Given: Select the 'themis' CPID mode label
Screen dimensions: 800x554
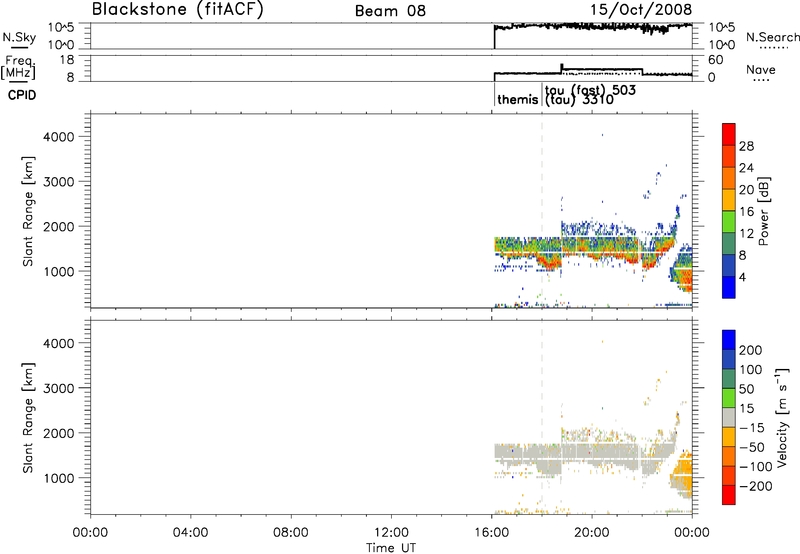Looking at the screenshot, I should click(517, 99).
